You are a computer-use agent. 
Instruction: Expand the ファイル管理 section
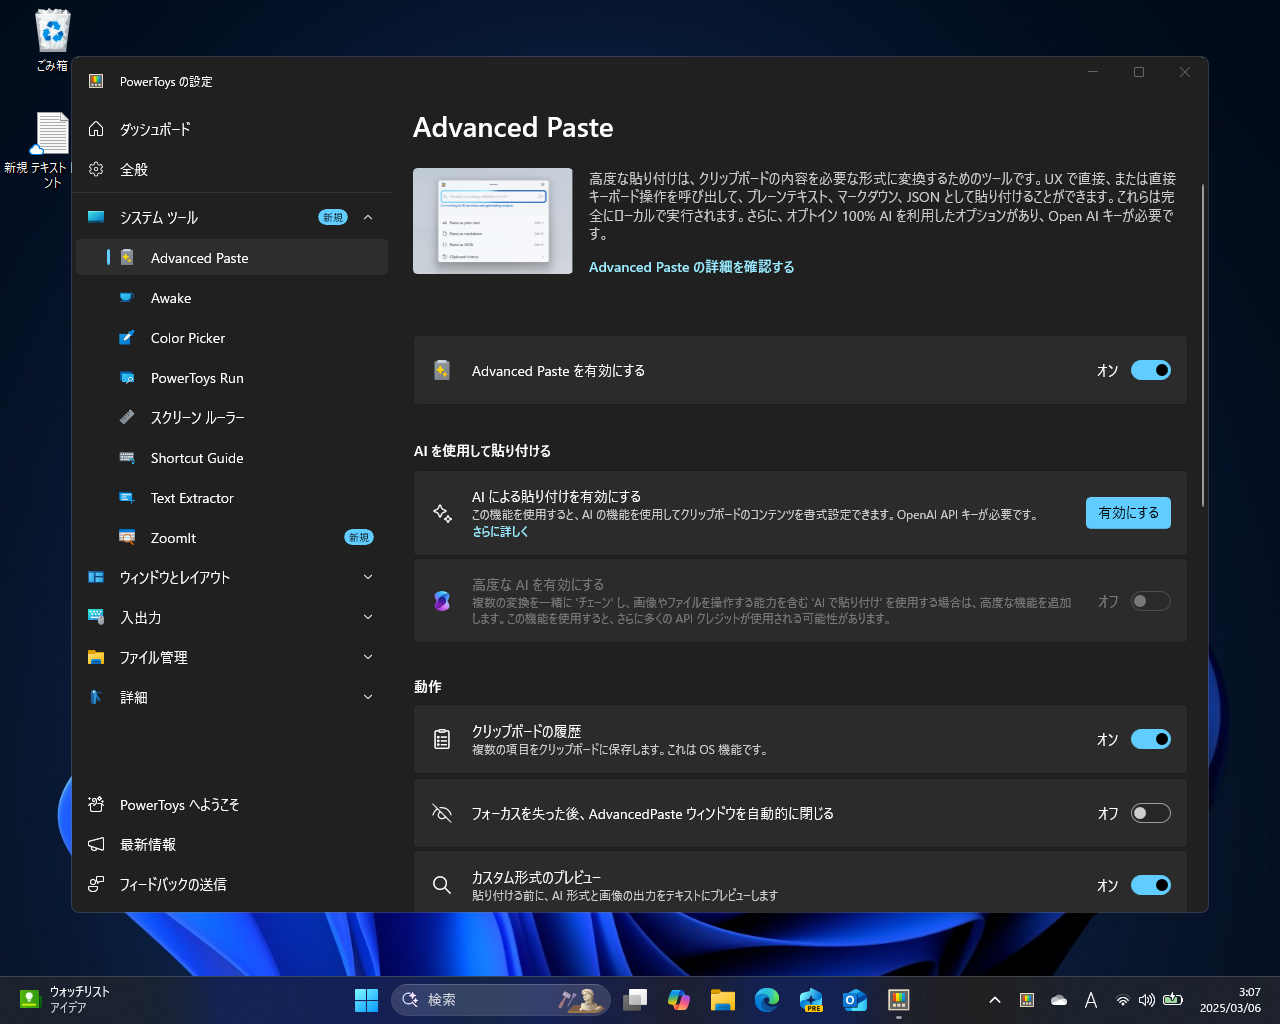coord(368,657)
